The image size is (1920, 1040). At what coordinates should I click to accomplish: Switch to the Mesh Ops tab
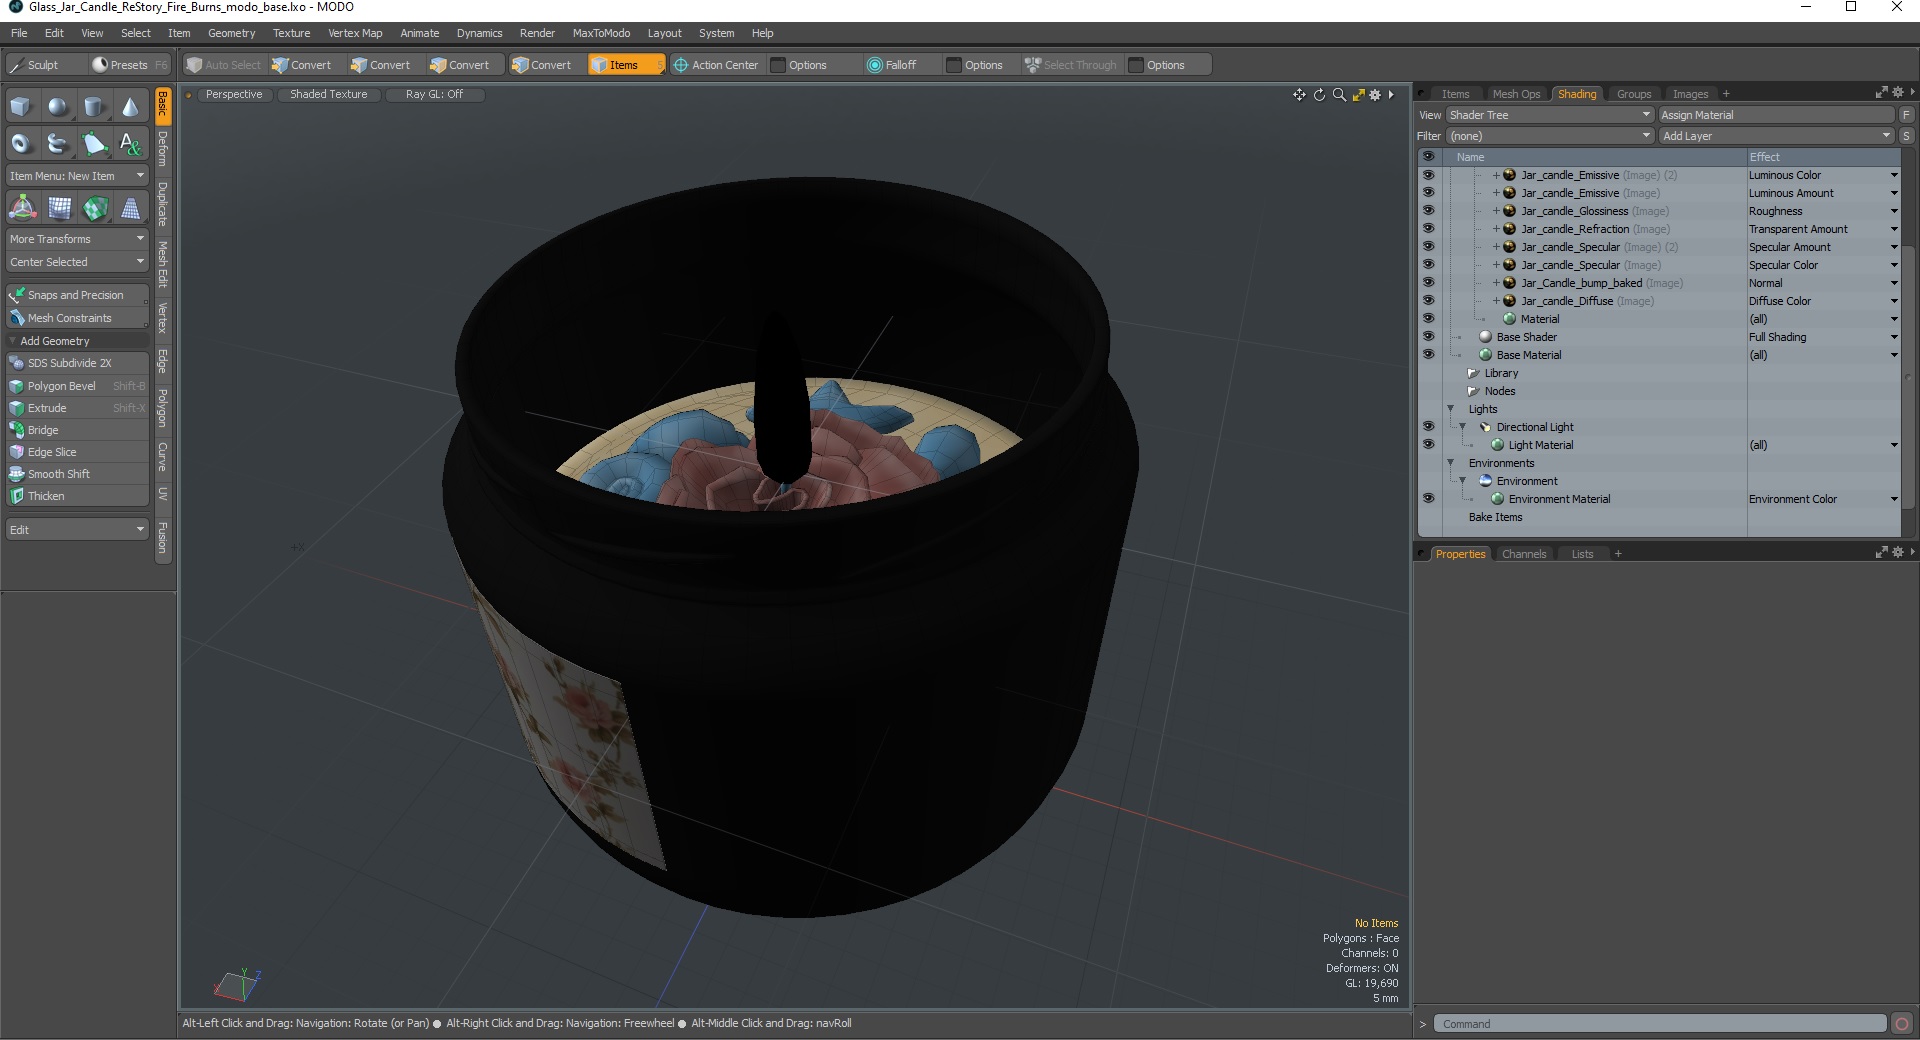pos(1515,94)
